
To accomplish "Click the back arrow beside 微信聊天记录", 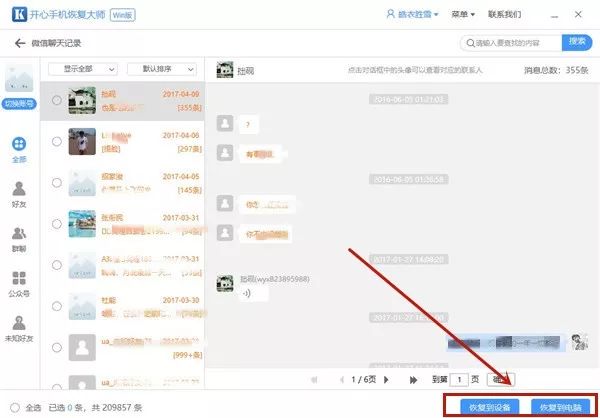I will 20,43.
